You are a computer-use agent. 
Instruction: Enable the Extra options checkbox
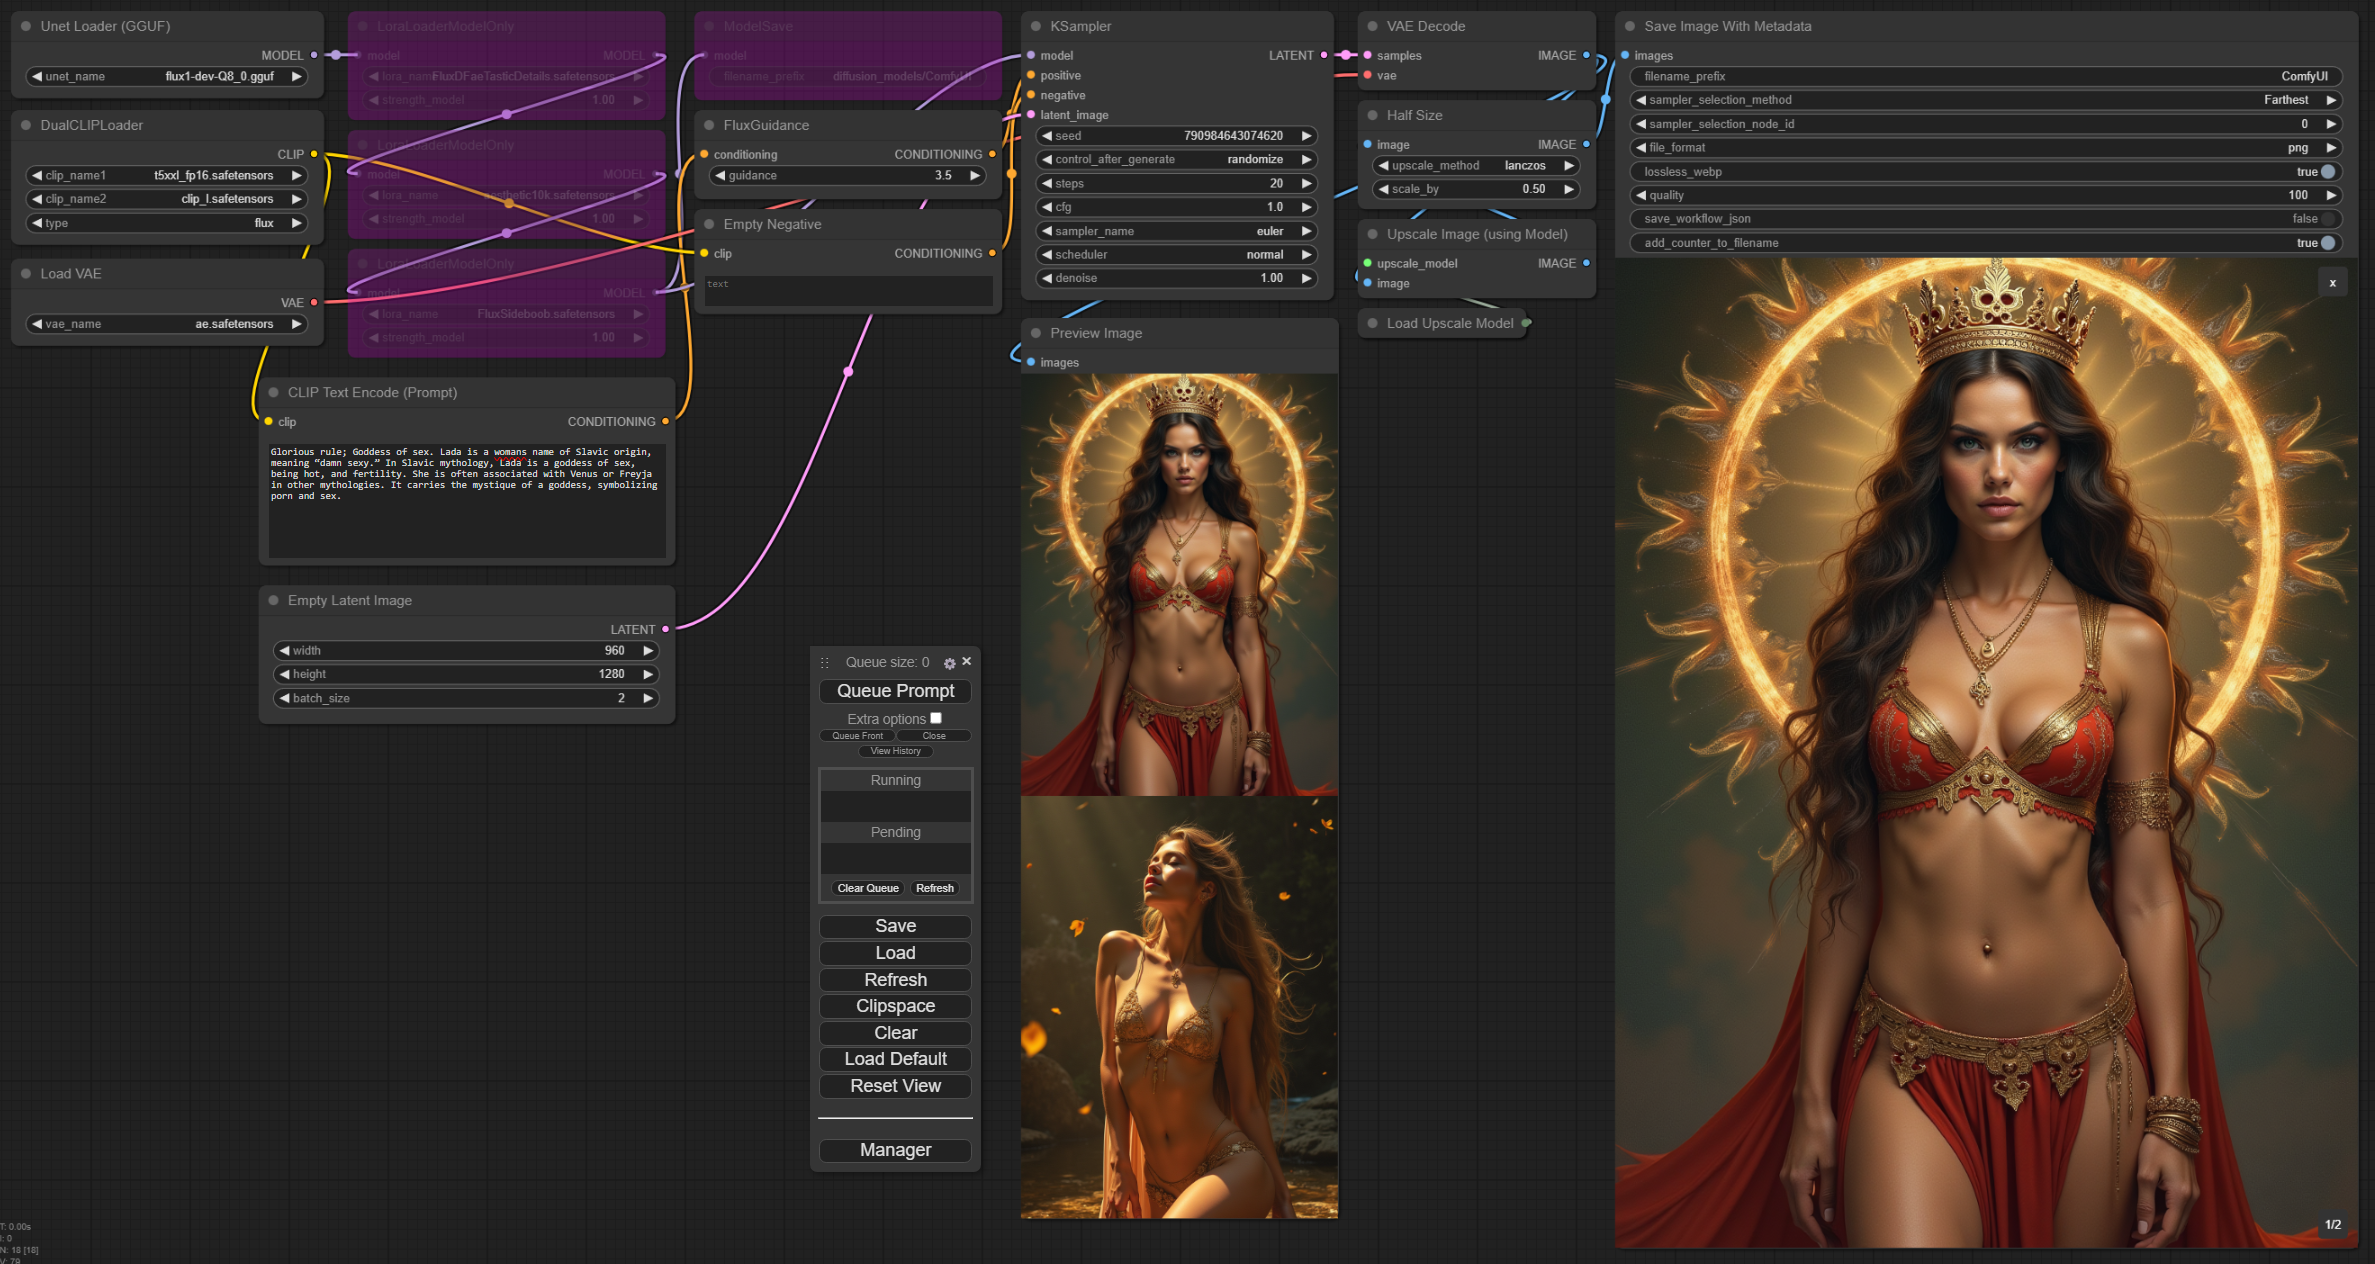click(936, 718)
